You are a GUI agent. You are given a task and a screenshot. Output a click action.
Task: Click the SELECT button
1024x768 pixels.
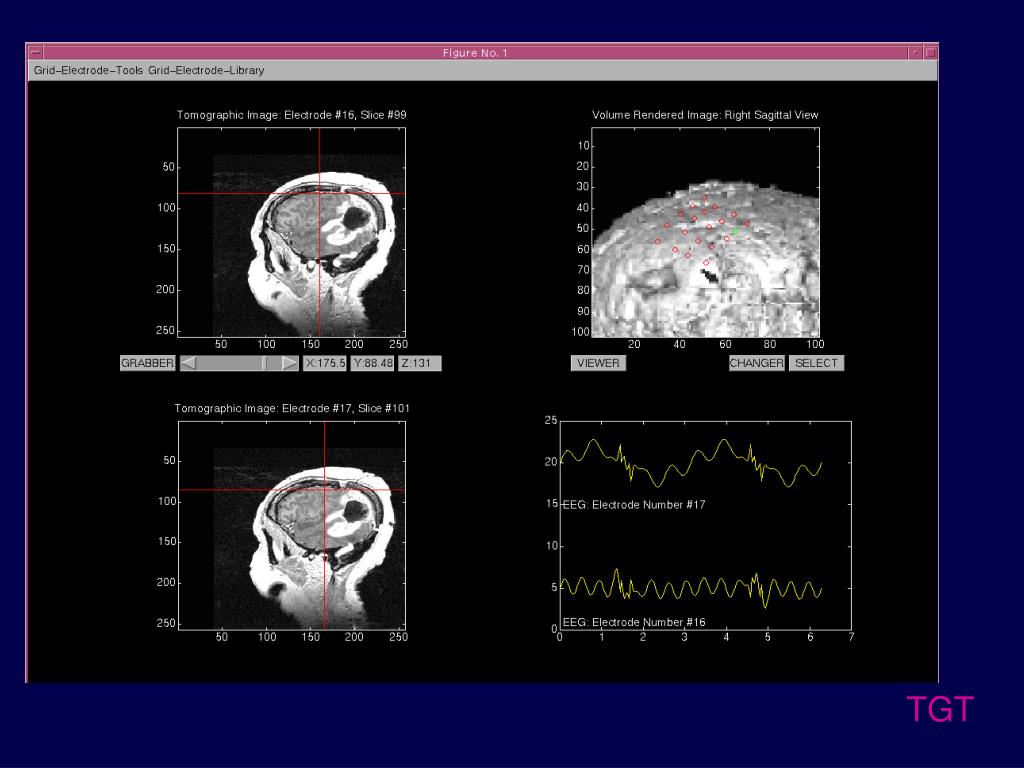[816, 363]
